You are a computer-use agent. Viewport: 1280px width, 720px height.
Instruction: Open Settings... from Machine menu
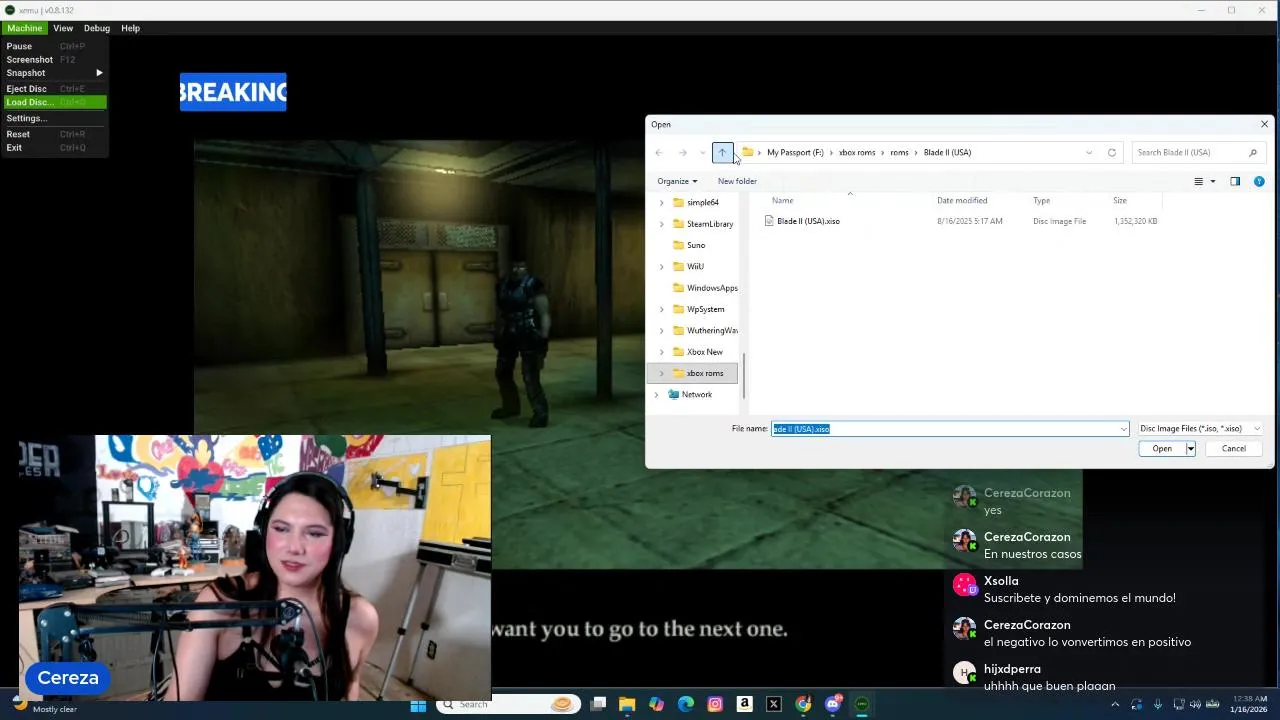click(x=54, y=118)
